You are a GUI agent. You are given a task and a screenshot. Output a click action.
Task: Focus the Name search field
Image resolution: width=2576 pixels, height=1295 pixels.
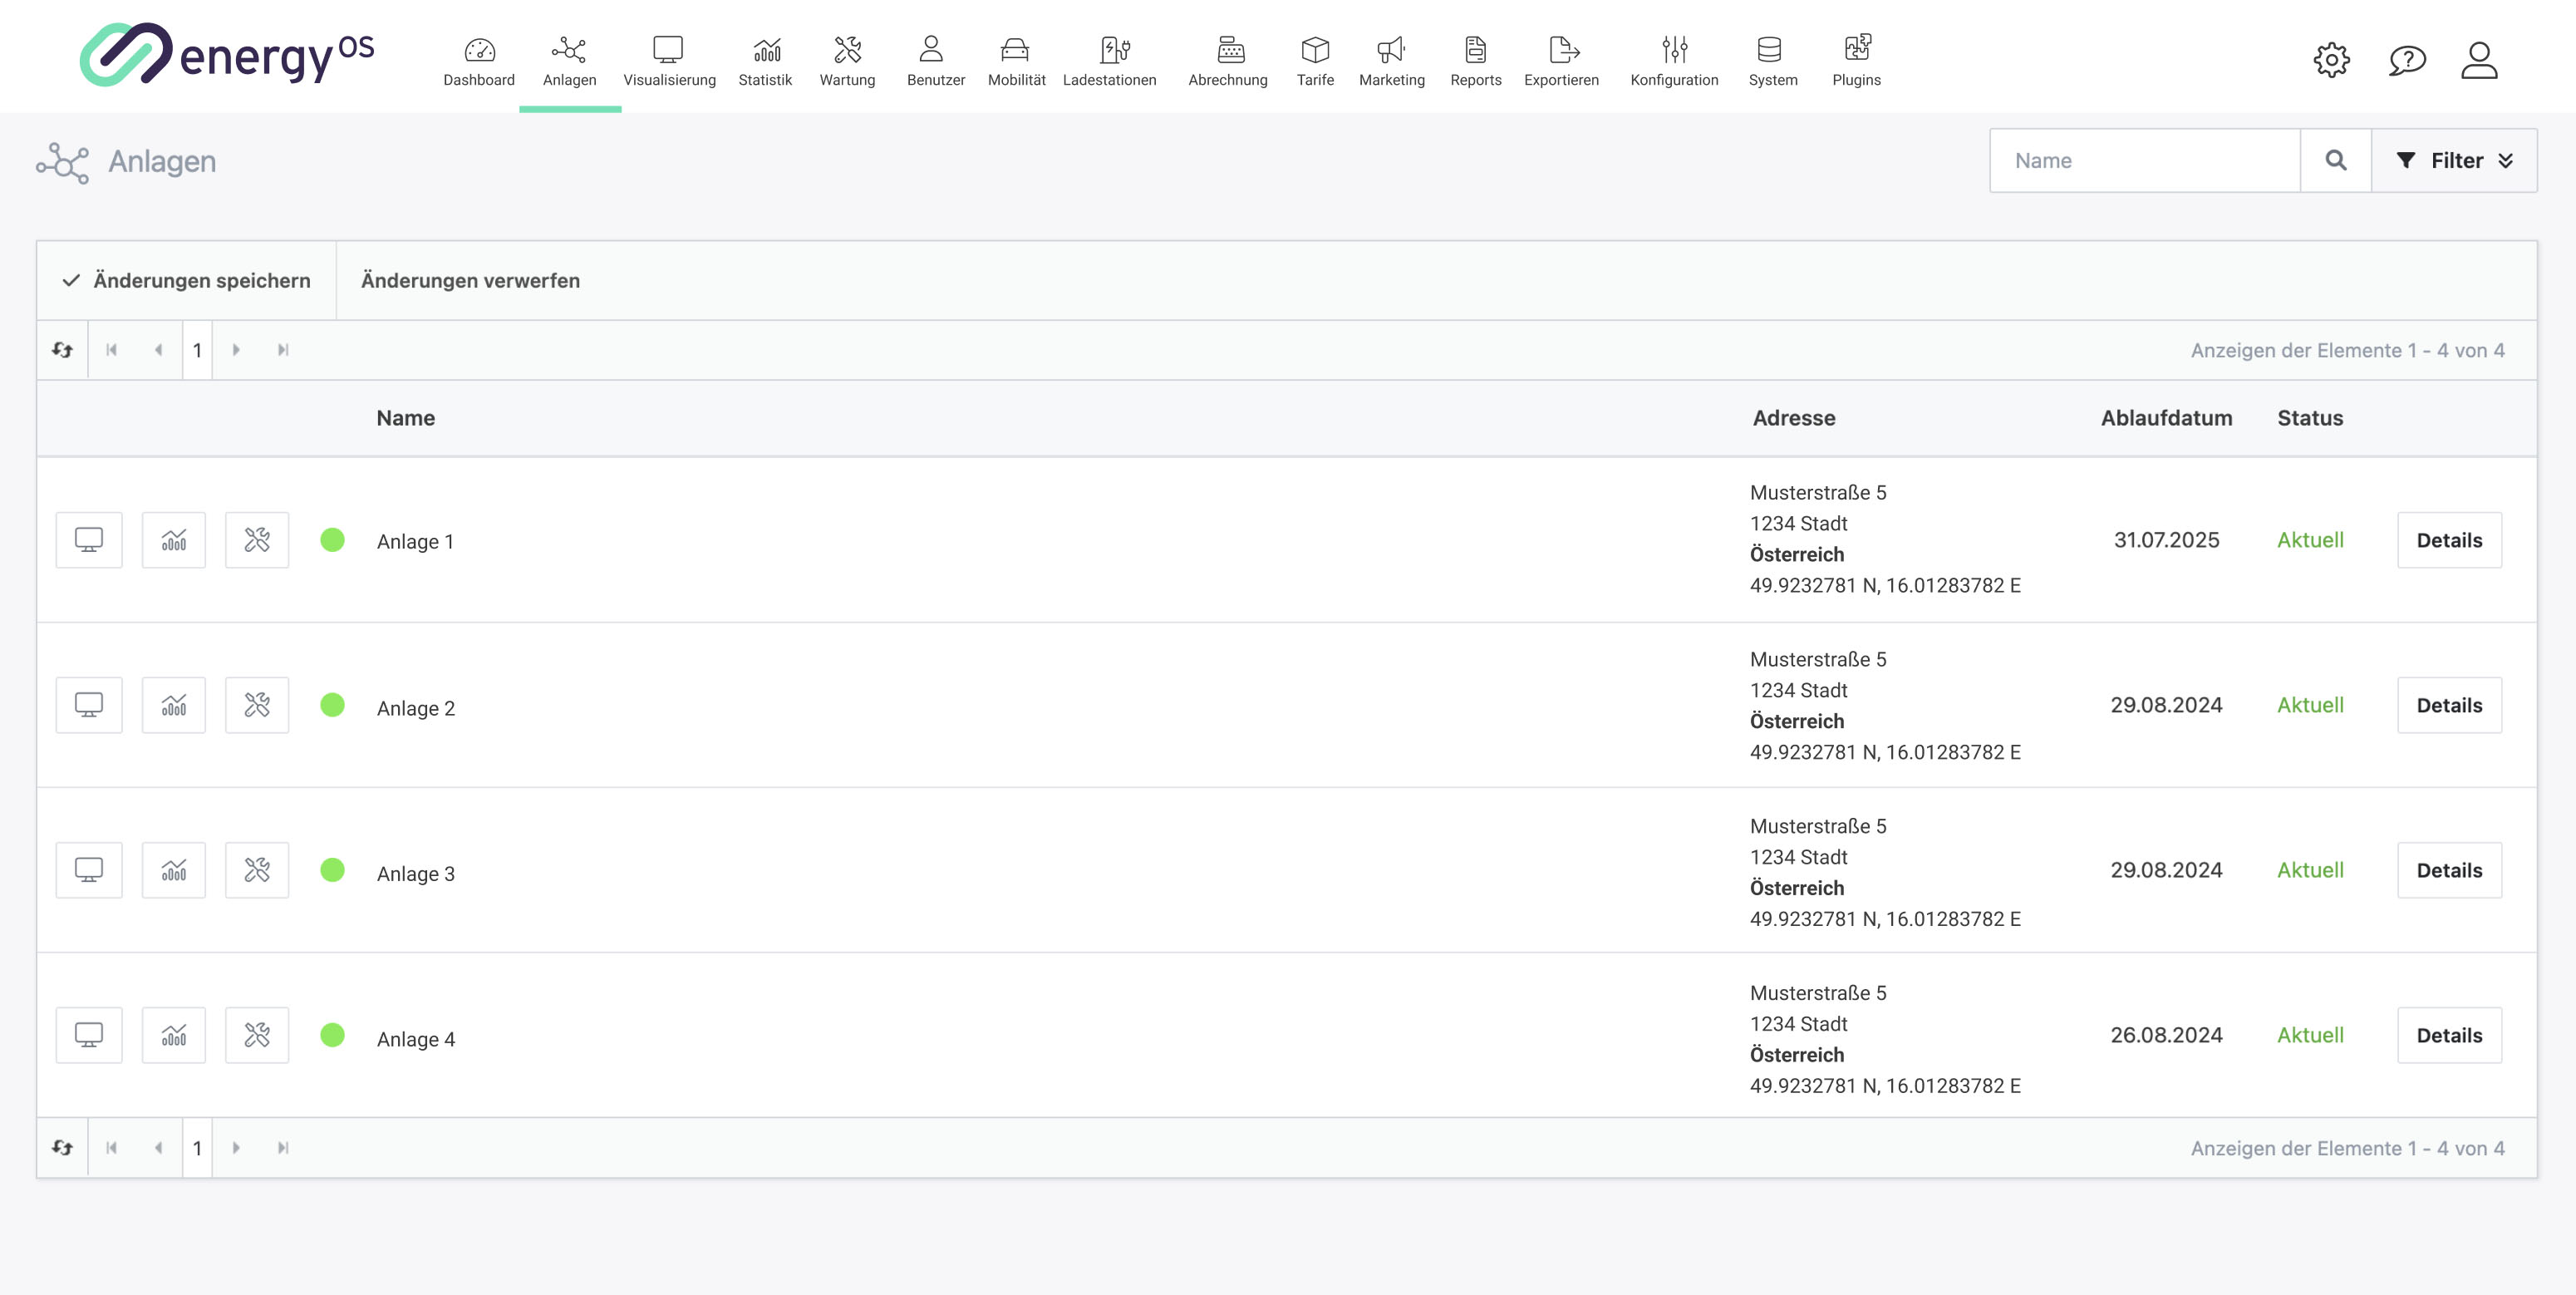[2144, 160]
